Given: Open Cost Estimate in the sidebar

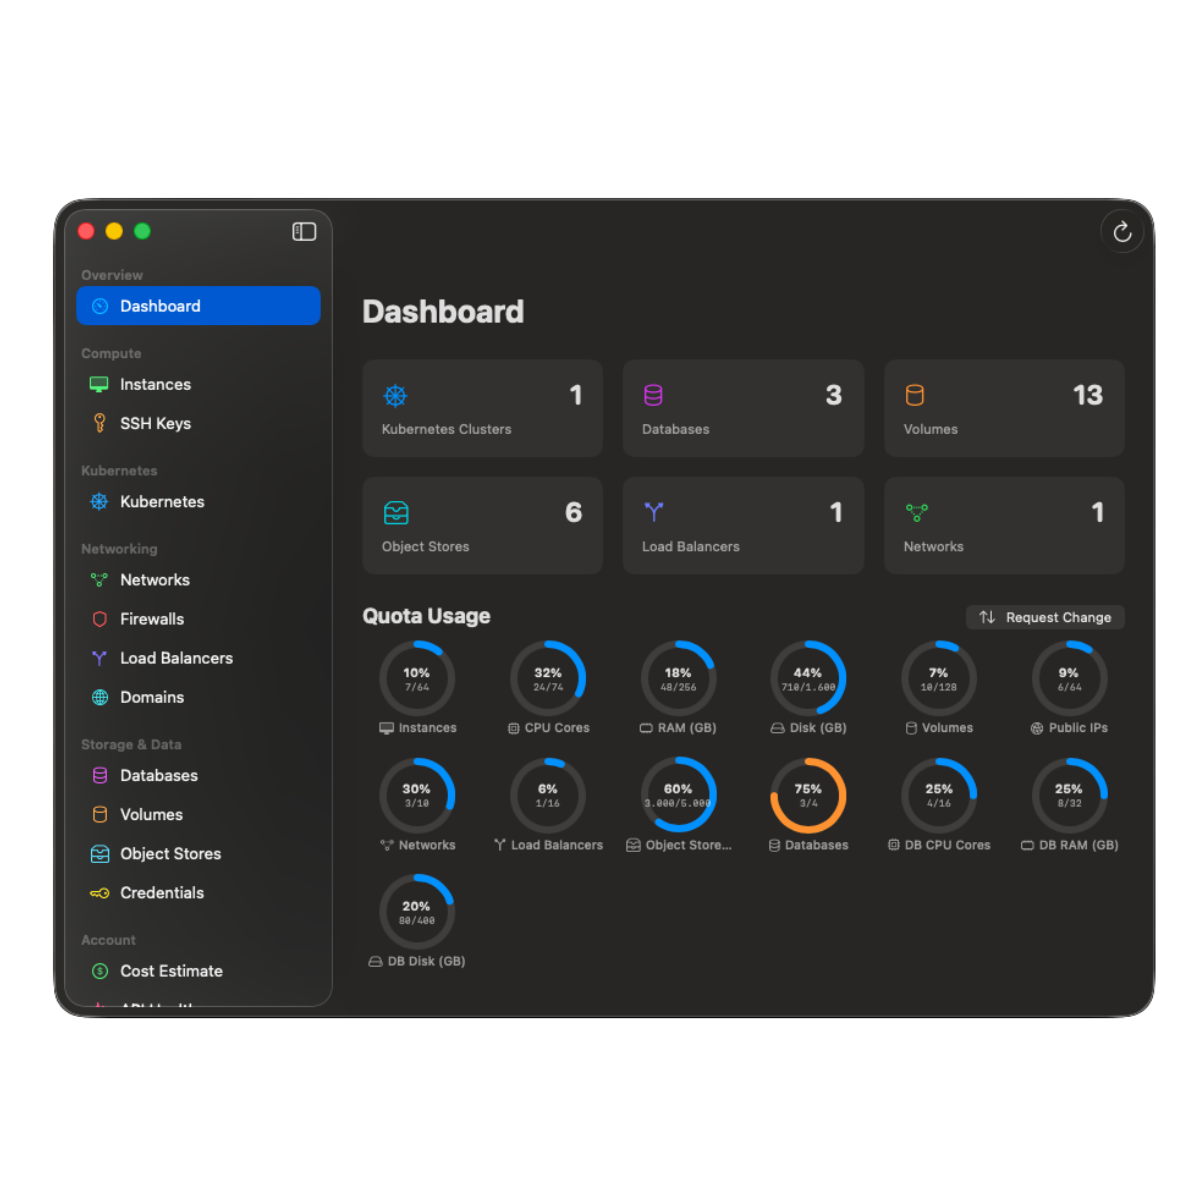Looking at the screenshot, I should [x=198, y=971].
